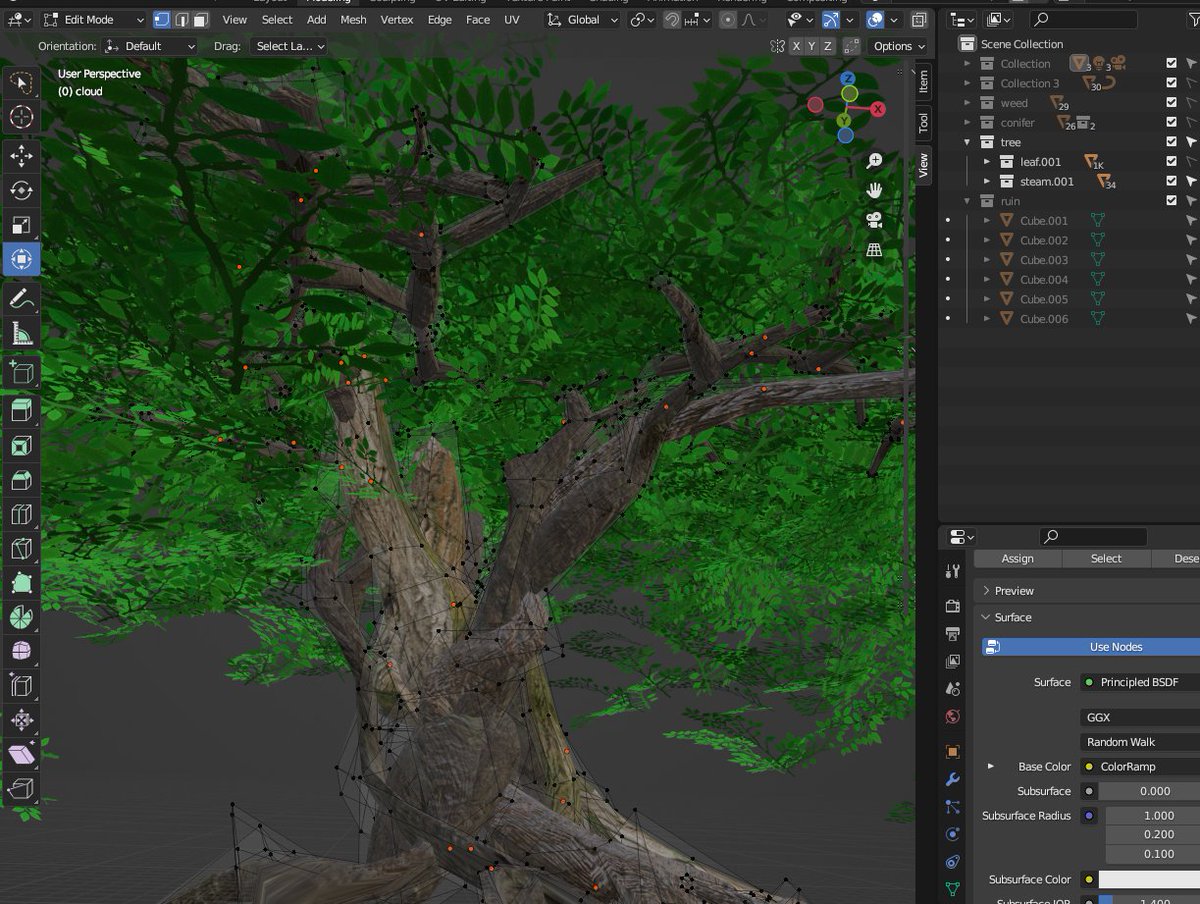Image resolution: width=1200 pixels, height=904 pixels.
Task: Activate the Rotate tool
Action: [x=21, y=190]
